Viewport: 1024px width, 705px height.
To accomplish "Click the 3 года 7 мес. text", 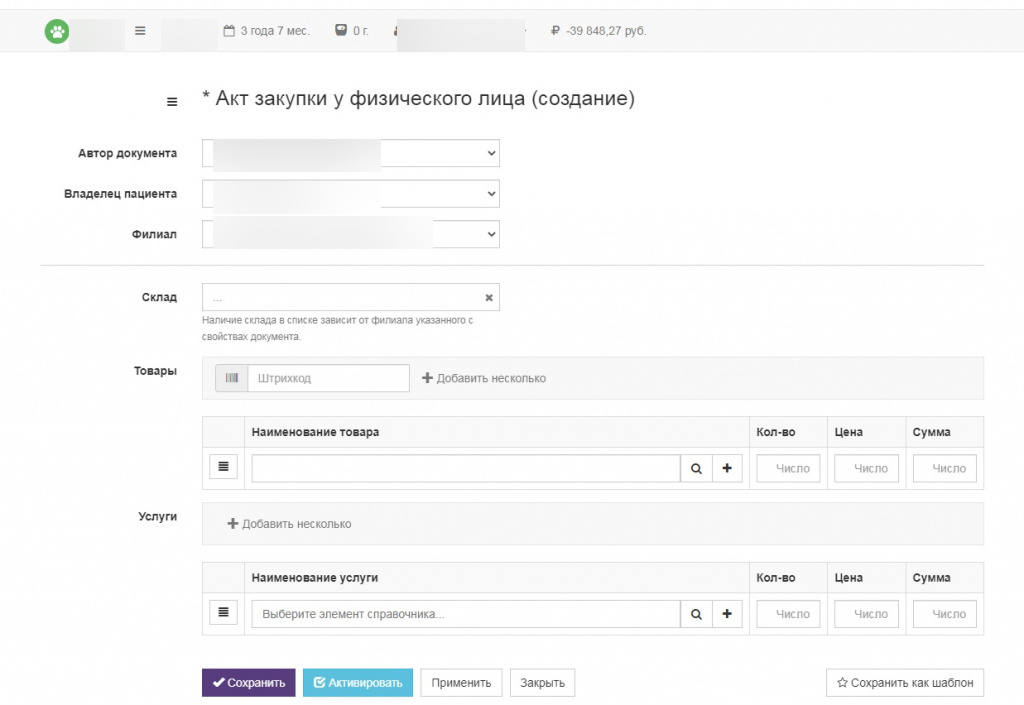I will pos(275,31).
